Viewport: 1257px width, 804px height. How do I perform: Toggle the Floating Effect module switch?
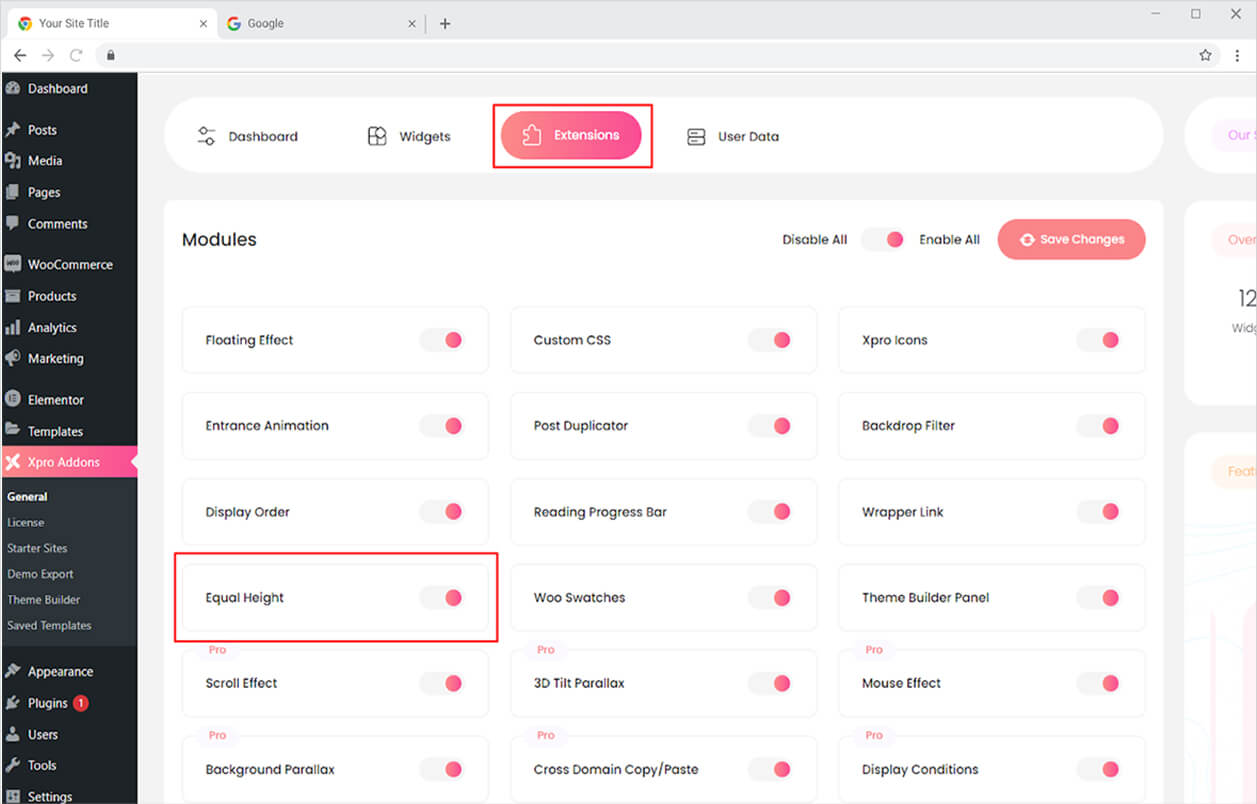(441, 340)
